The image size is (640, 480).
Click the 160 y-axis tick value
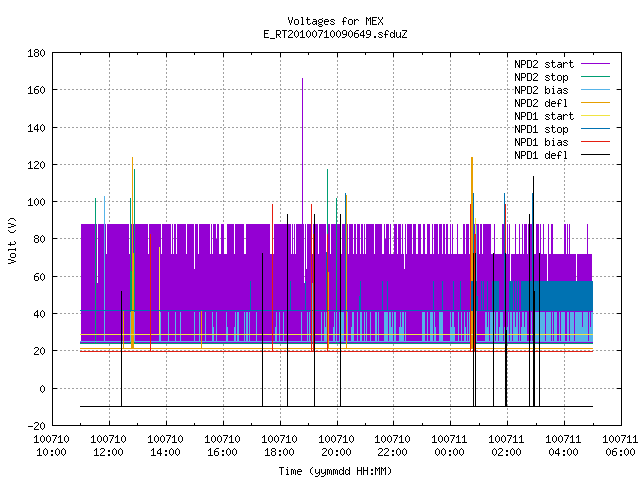[x=36, y=90]
